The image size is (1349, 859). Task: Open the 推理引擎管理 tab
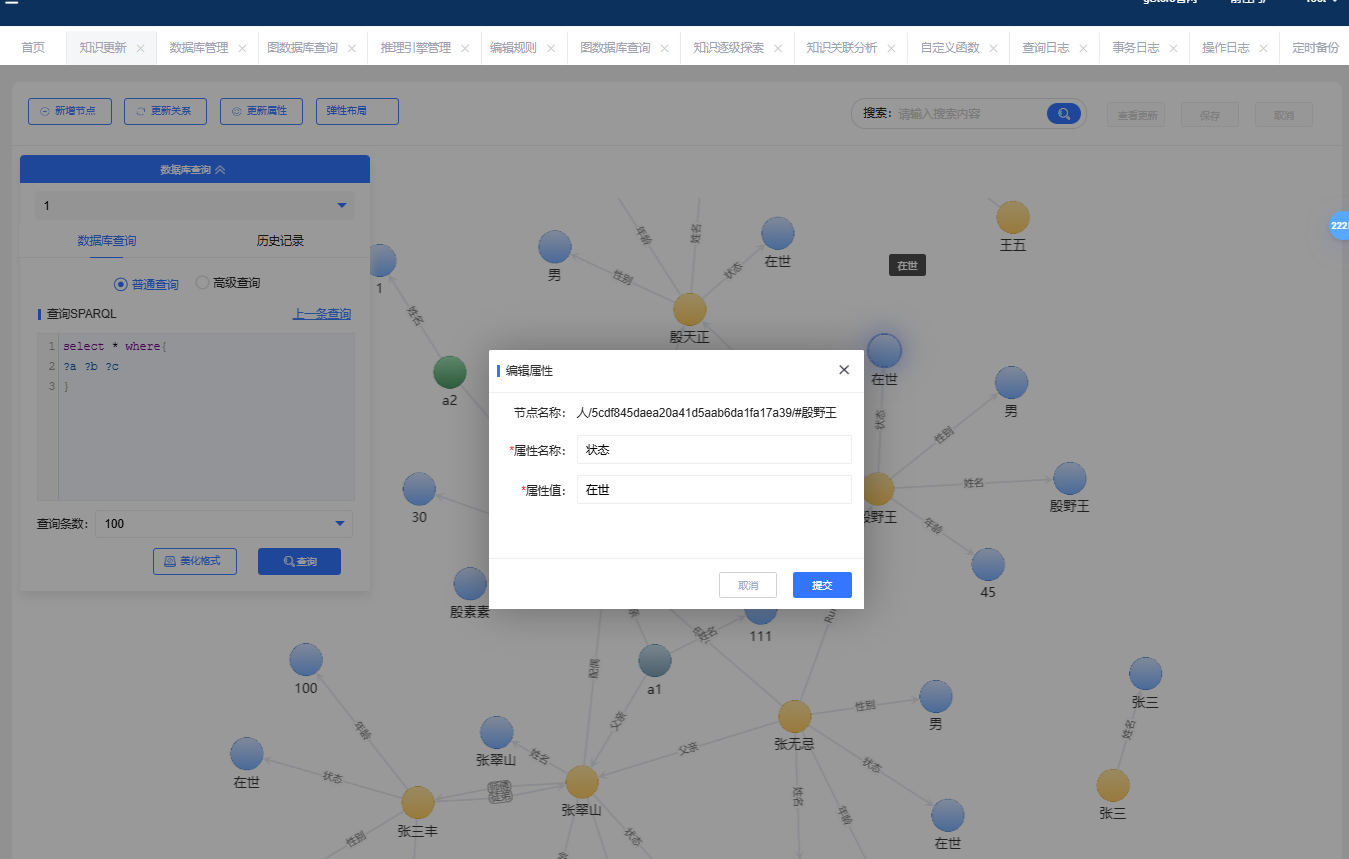(415, 48)
